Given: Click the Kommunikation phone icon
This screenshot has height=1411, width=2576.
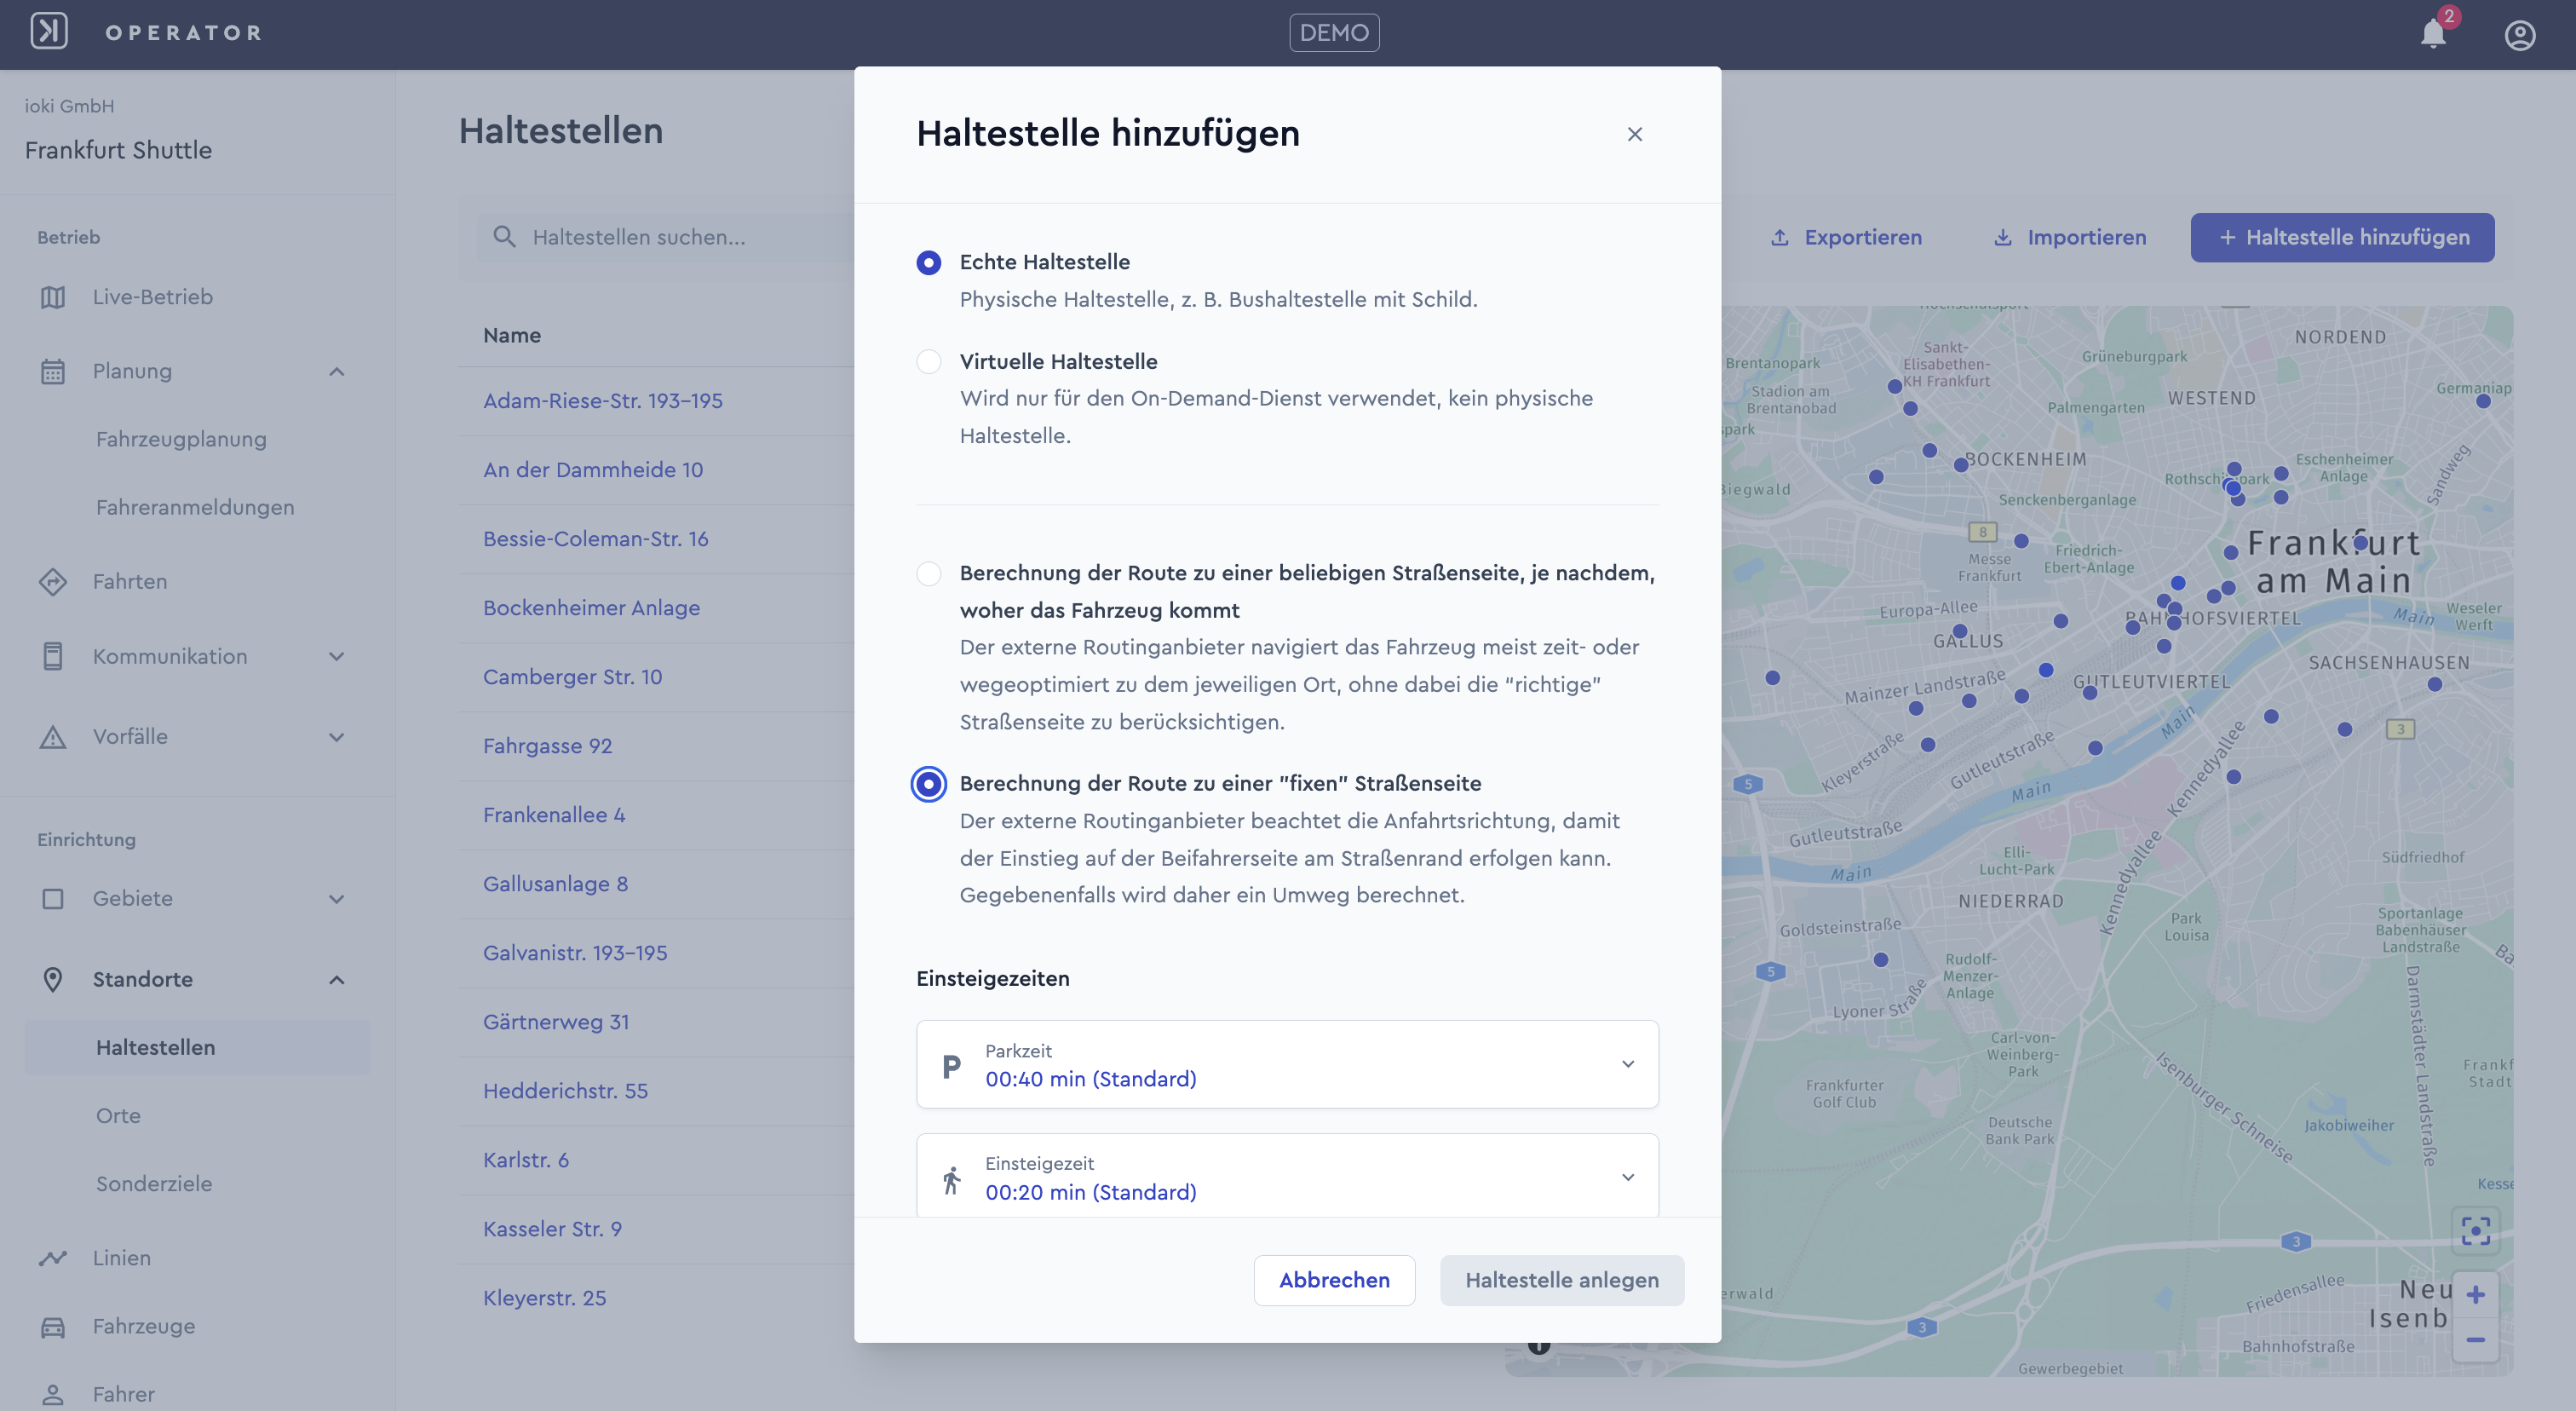Looking at the screenshot, I should [x=53, y=656].
